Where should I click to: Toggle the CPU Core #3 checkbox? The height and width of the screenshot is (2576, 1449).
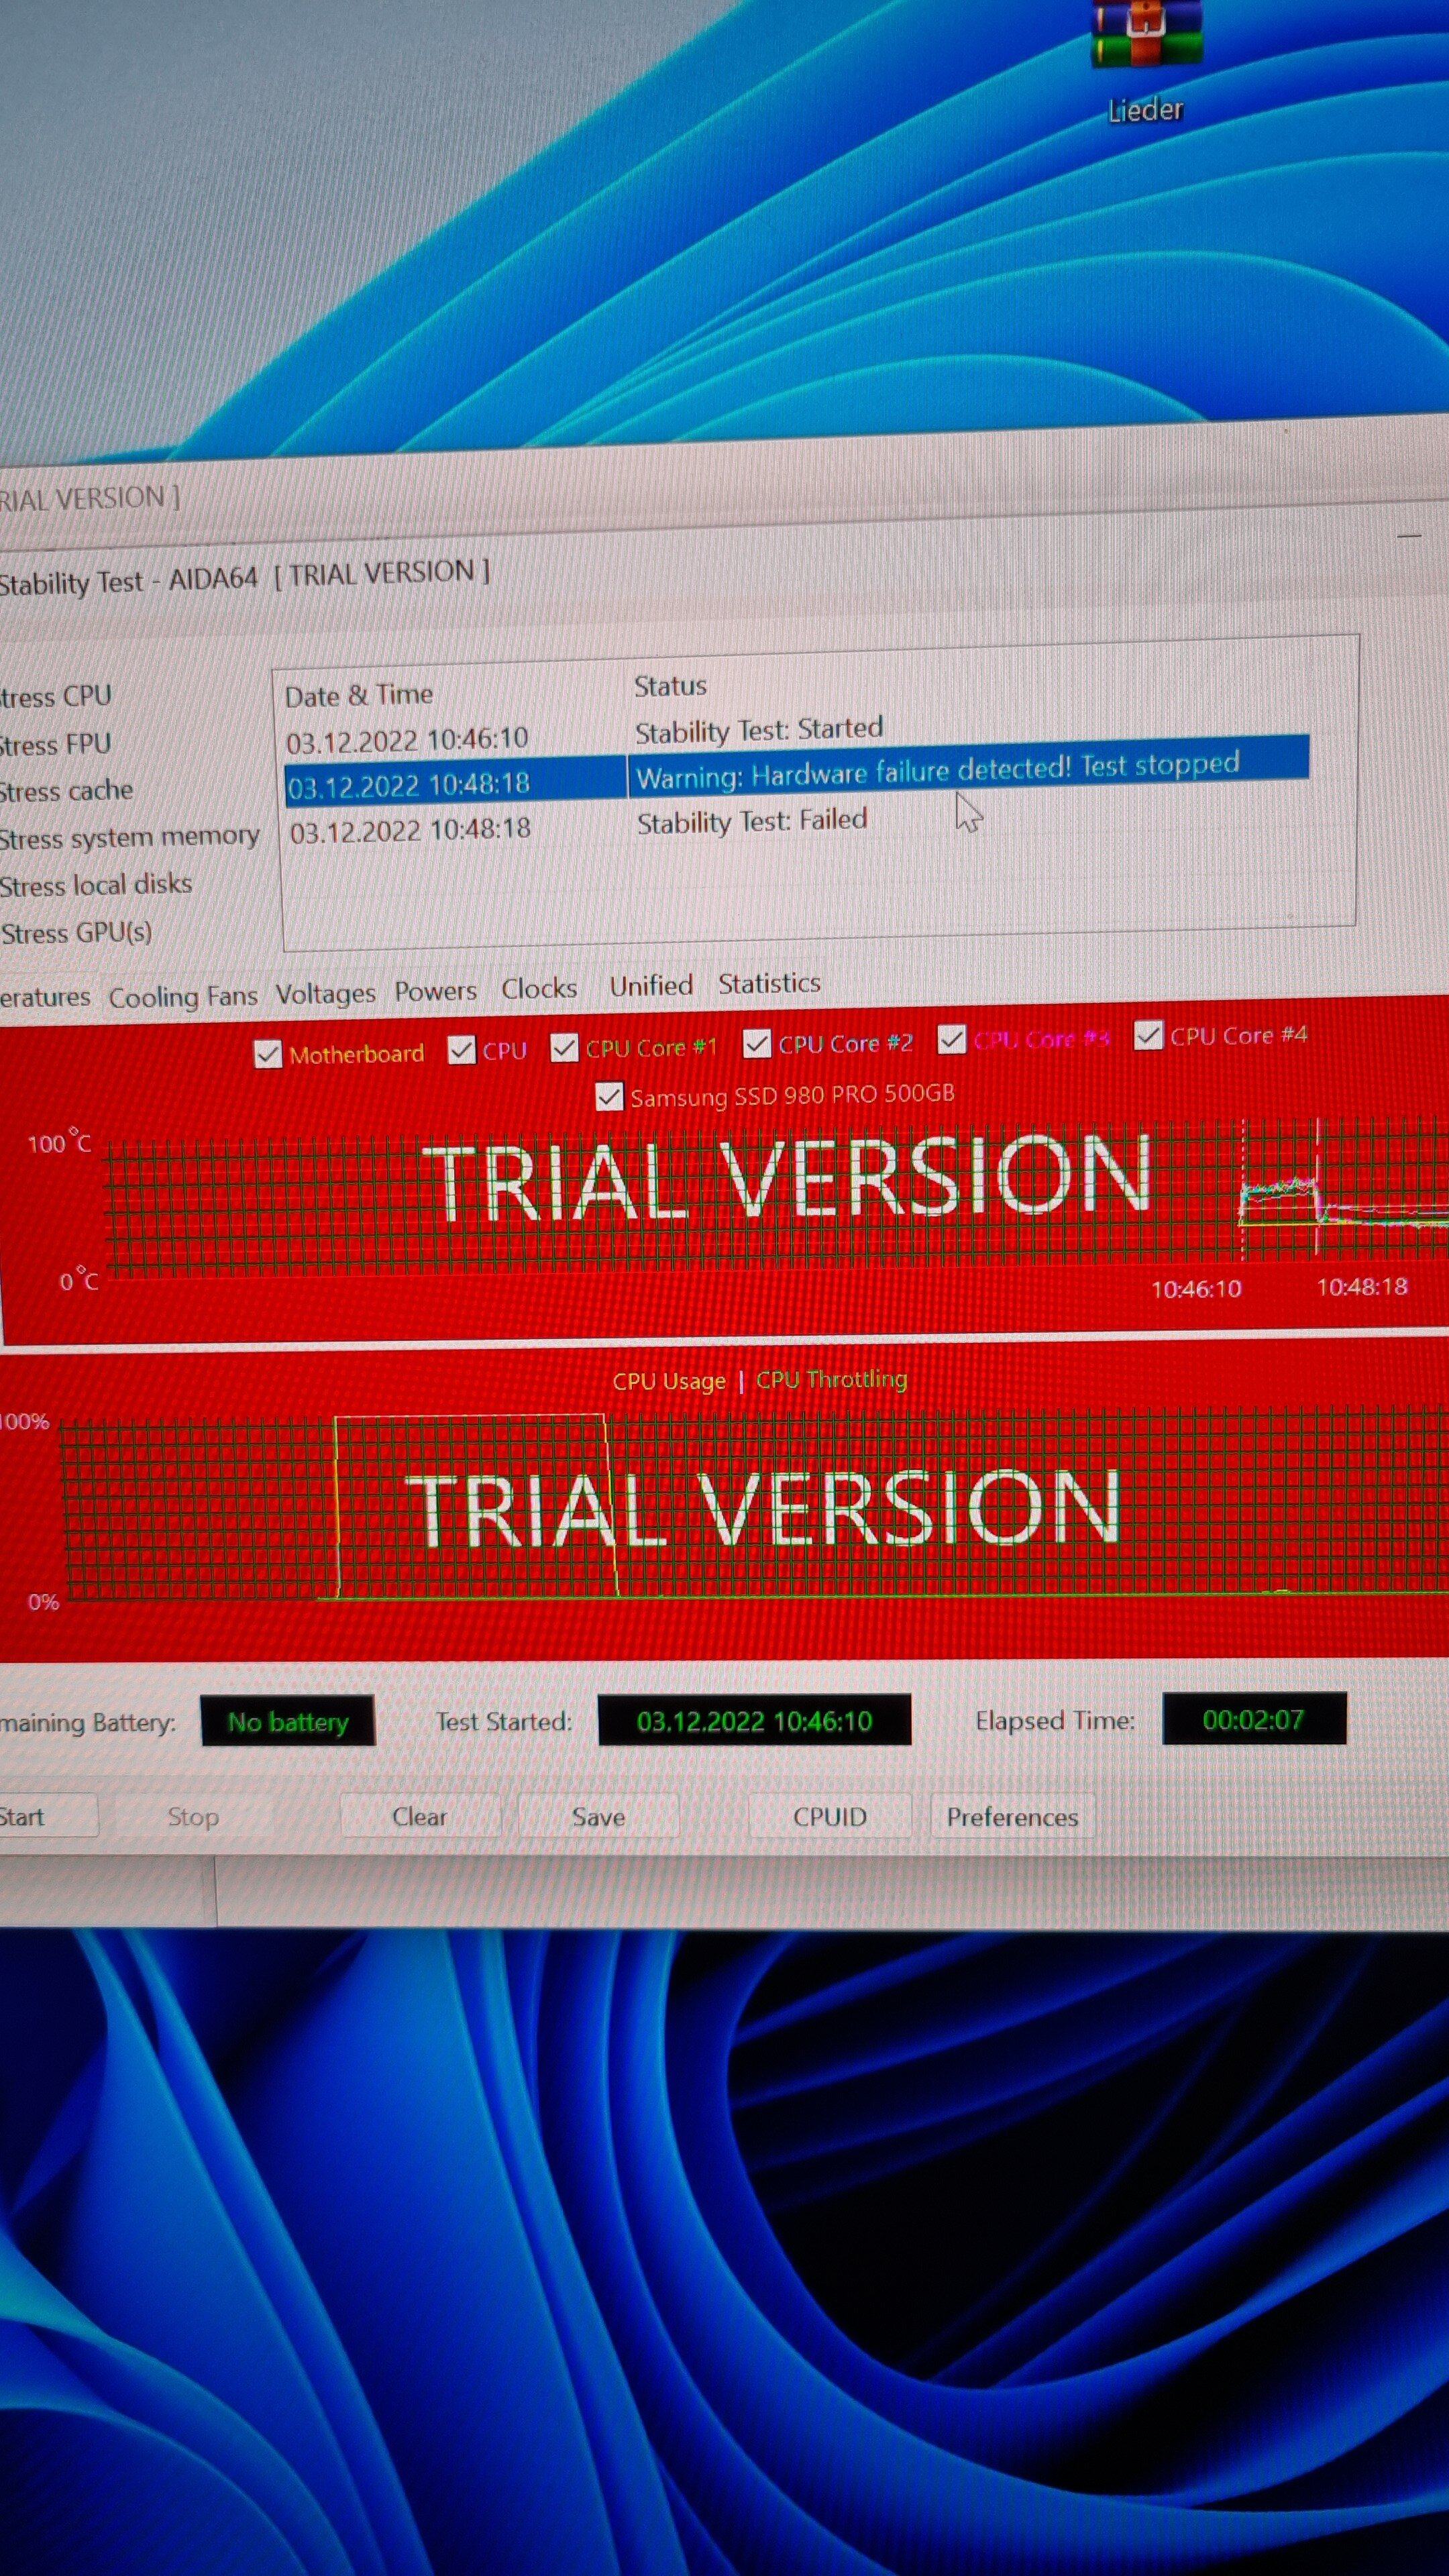pos(951,1040)
